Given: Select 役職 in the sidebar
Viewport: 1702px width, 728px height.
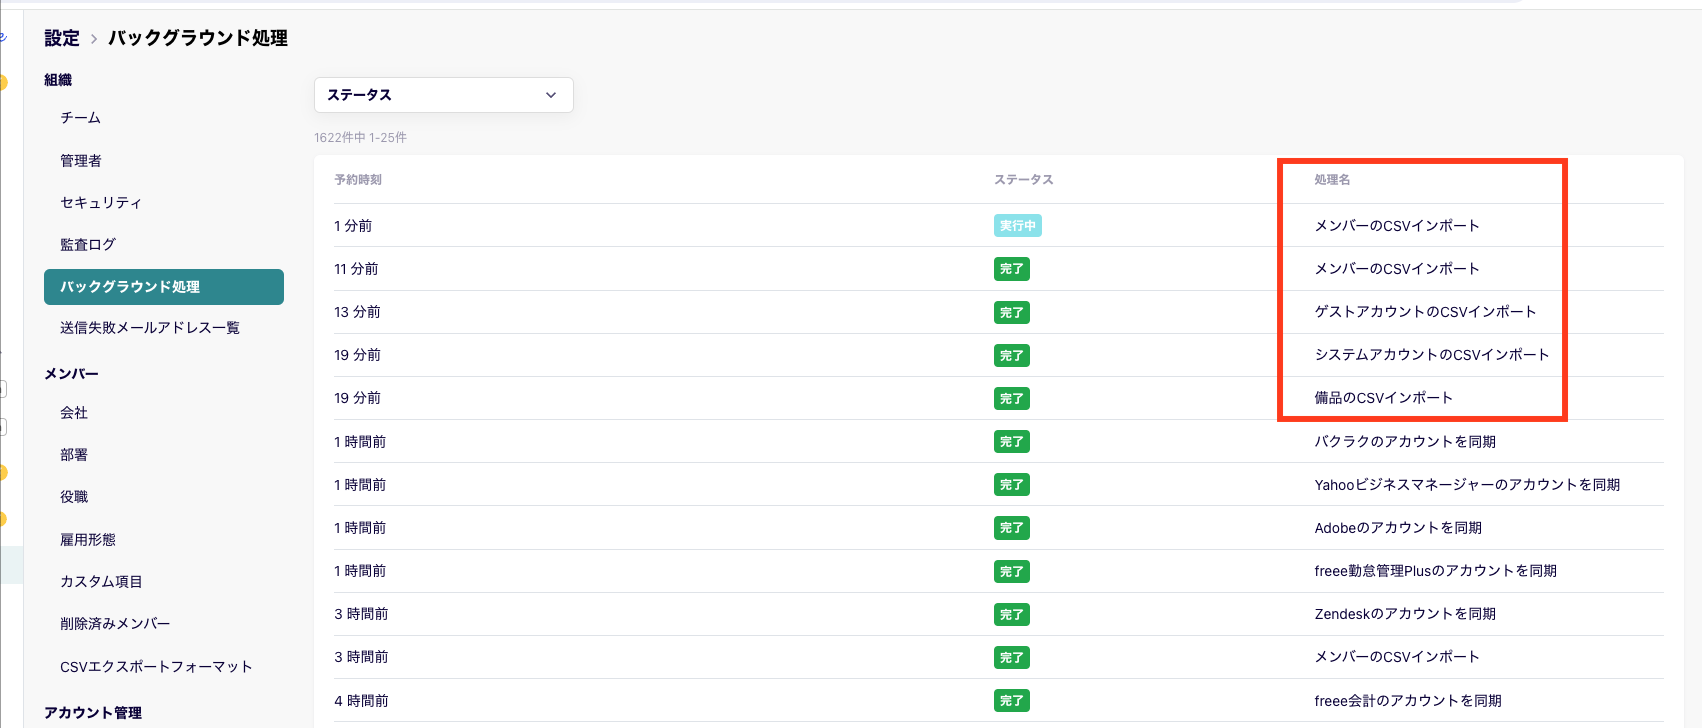Looking at the screenshot, I should click(x=74, y=497).
